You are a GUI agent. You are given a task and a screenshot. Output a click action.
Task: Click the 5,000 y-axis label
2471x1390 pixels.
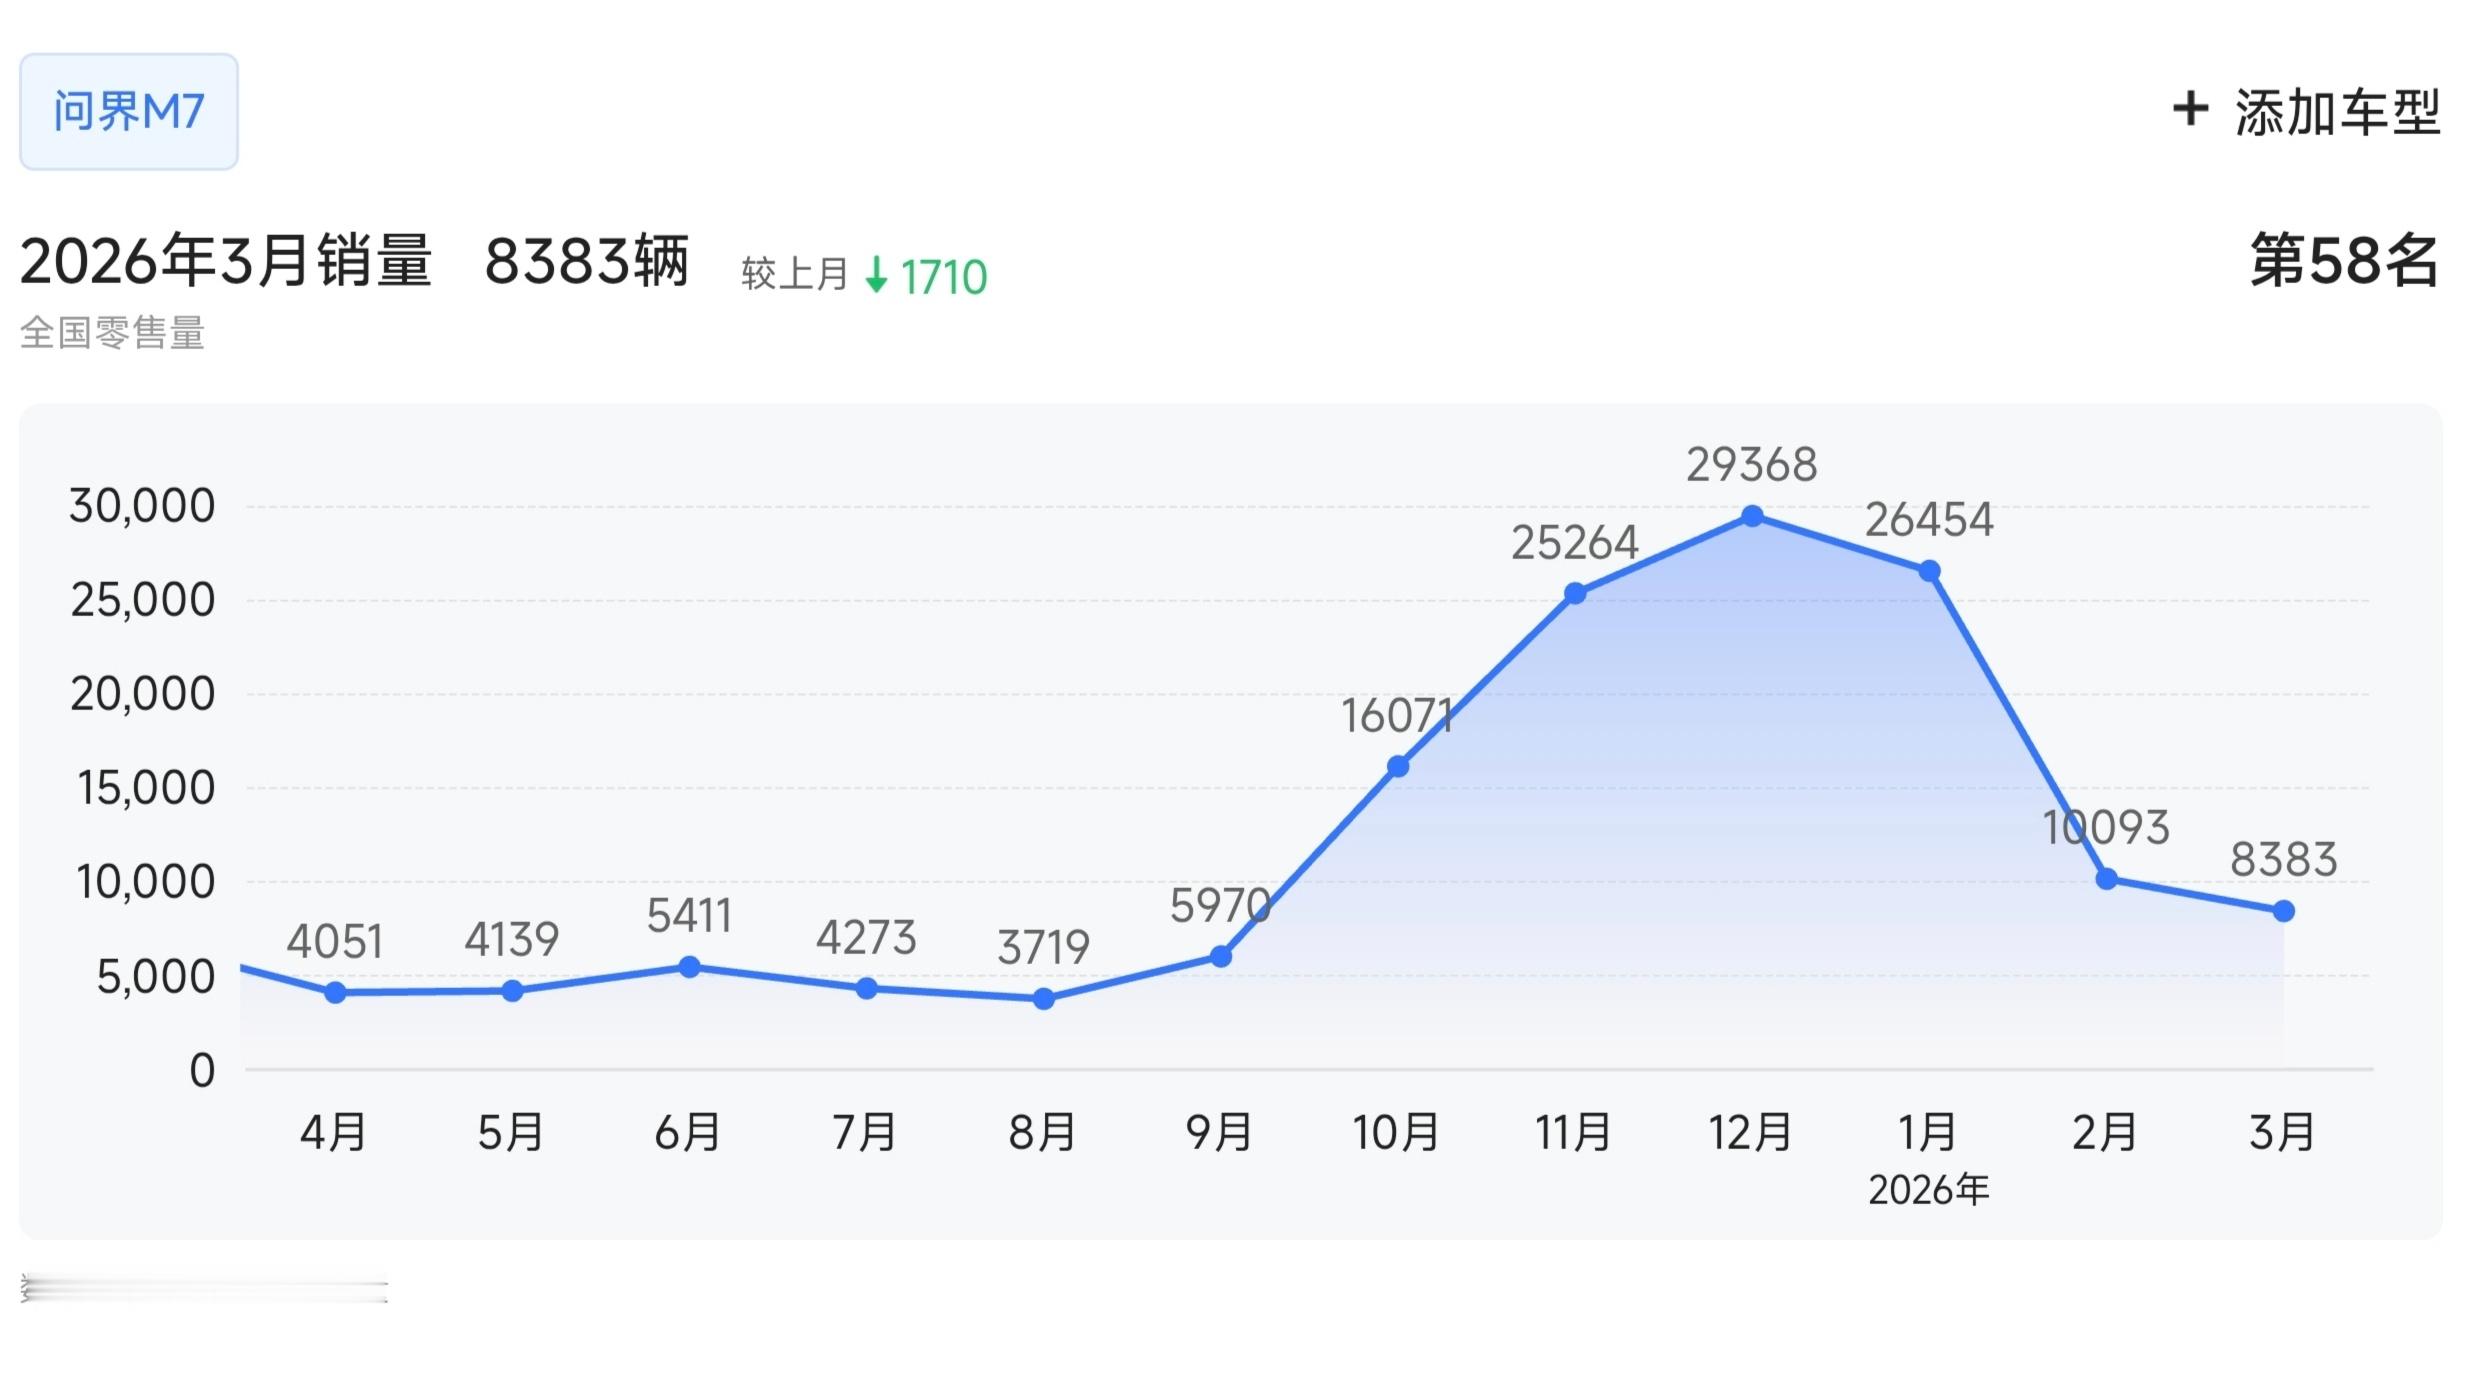coord(155,977)
